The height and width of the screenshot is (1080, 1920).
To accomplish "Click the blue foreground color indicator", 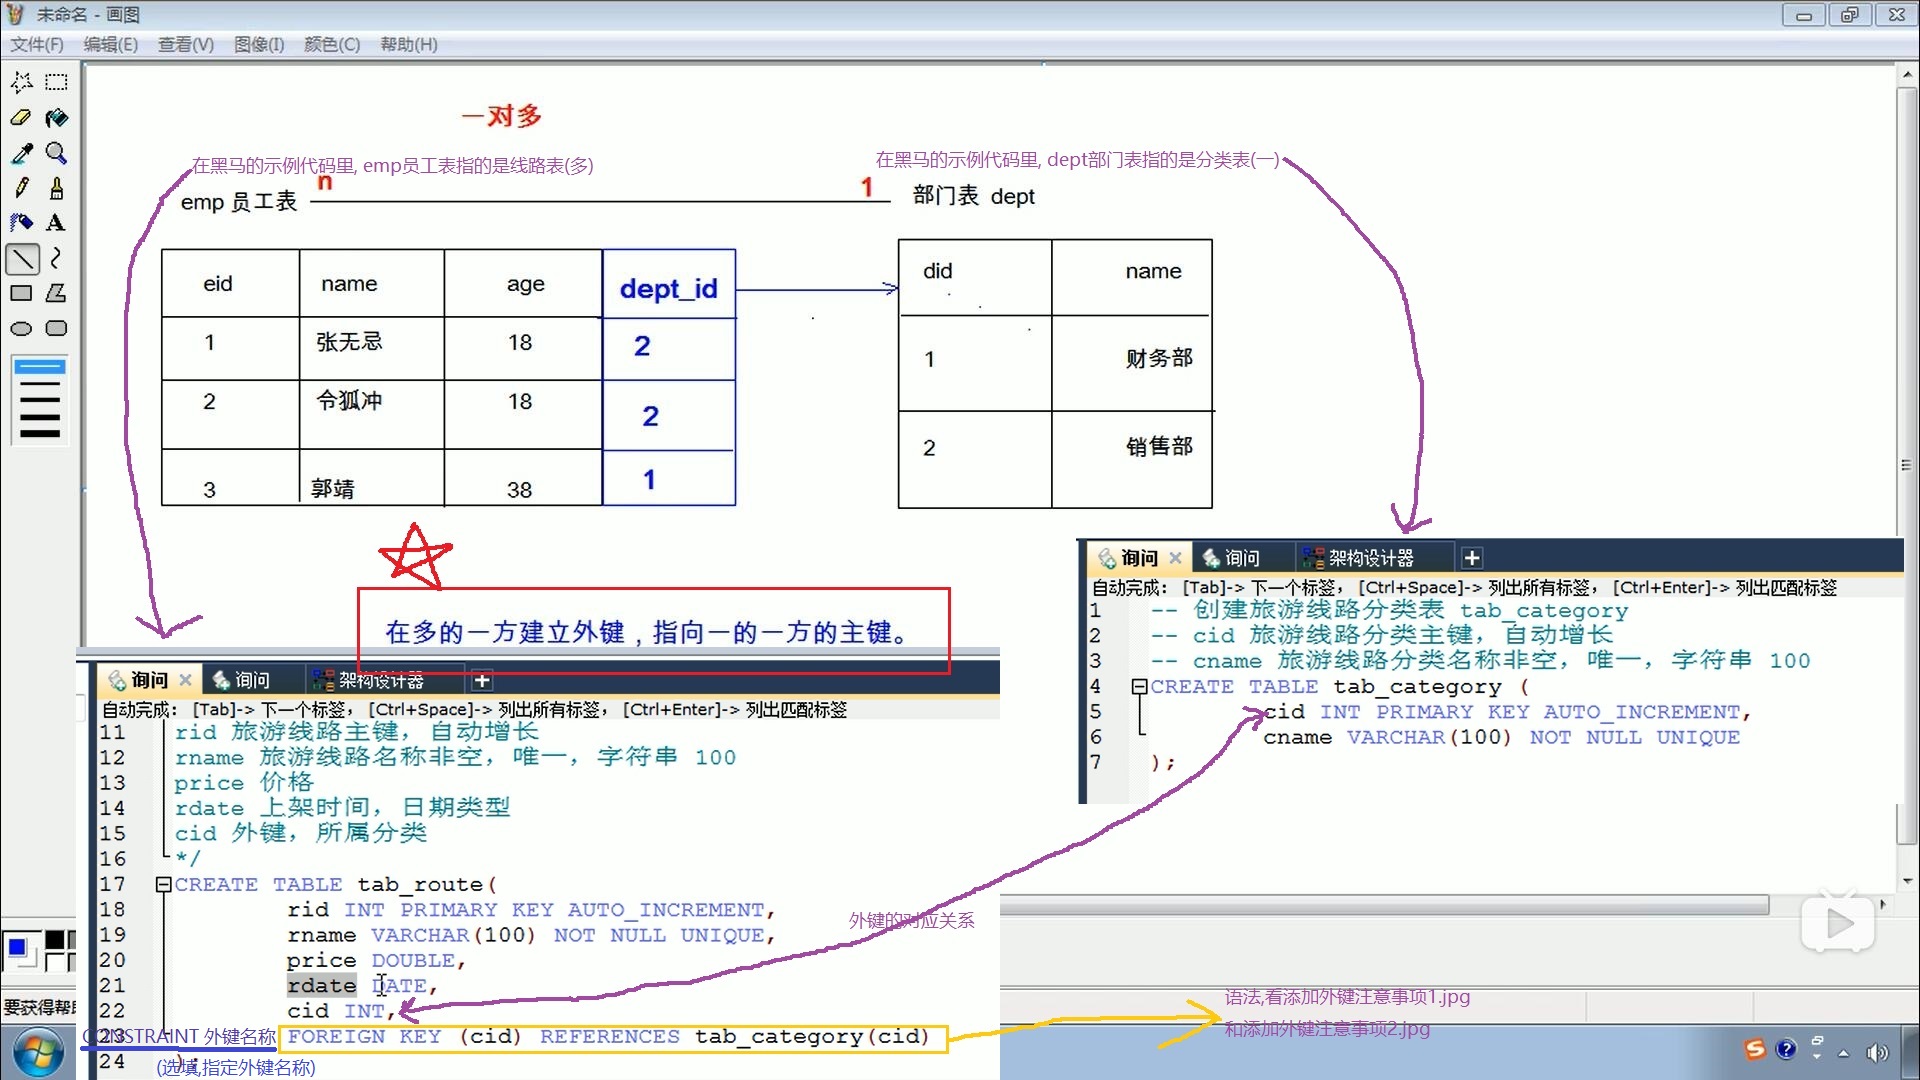I will (x=17, y=946).
